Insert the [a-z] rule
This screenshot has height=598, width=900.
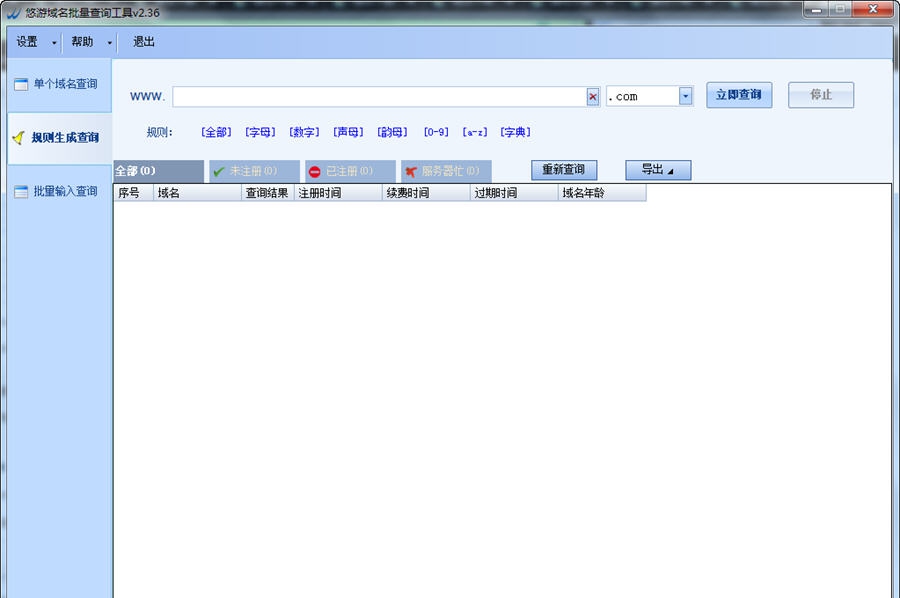(475, 132)
